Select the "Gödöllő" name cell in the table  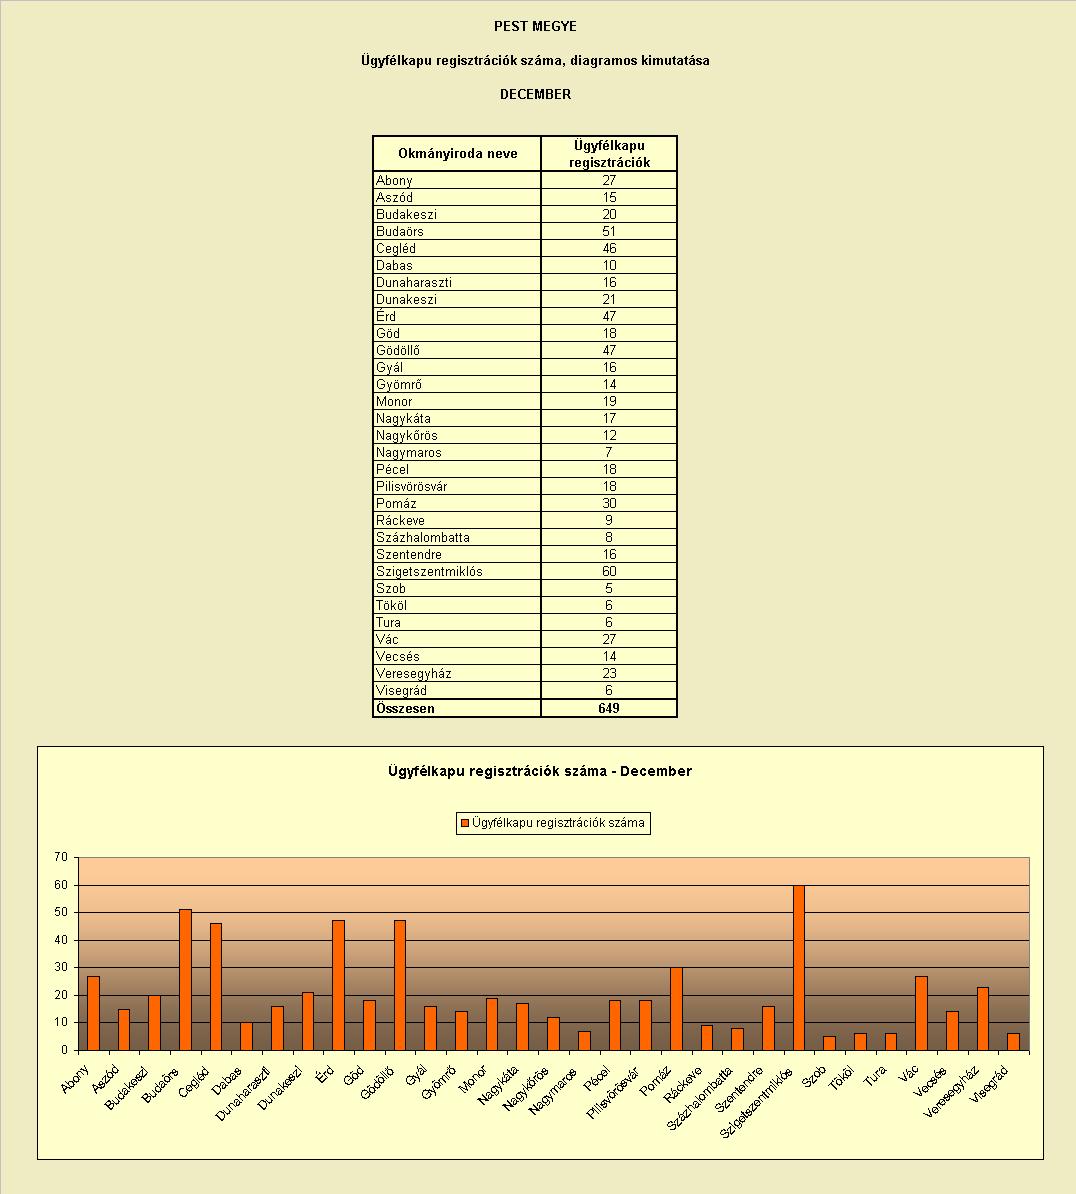(x=457, y=350)
